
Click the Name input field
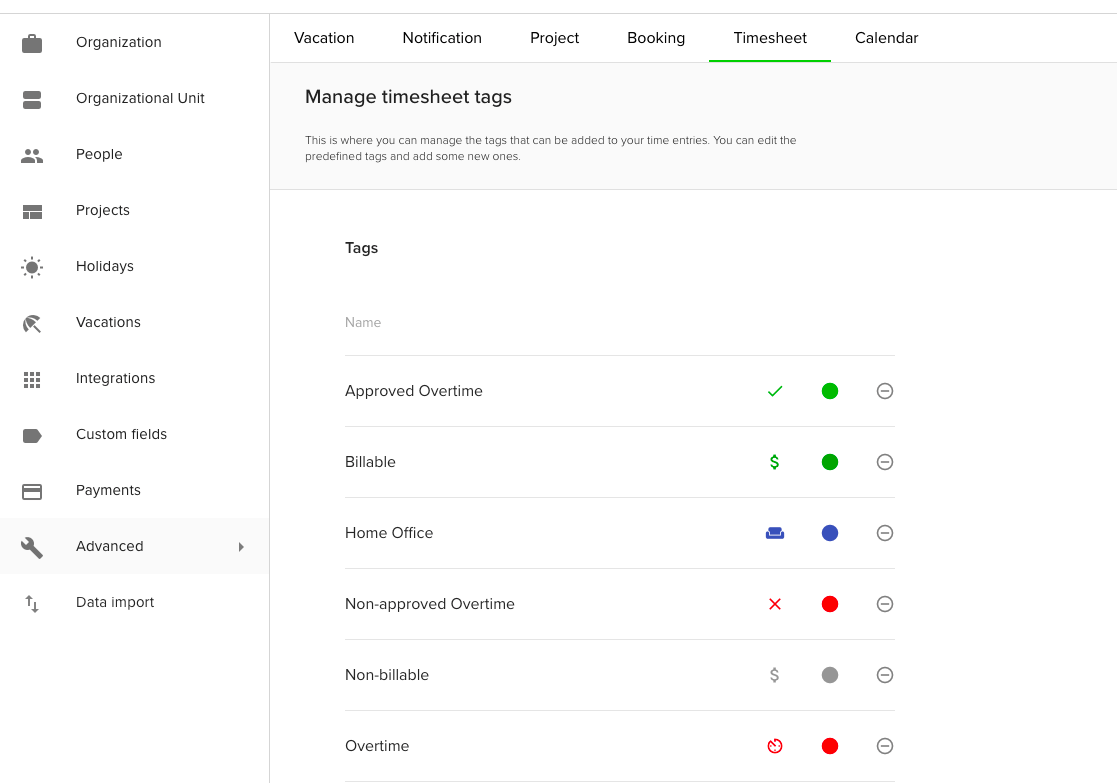(500, 322)
